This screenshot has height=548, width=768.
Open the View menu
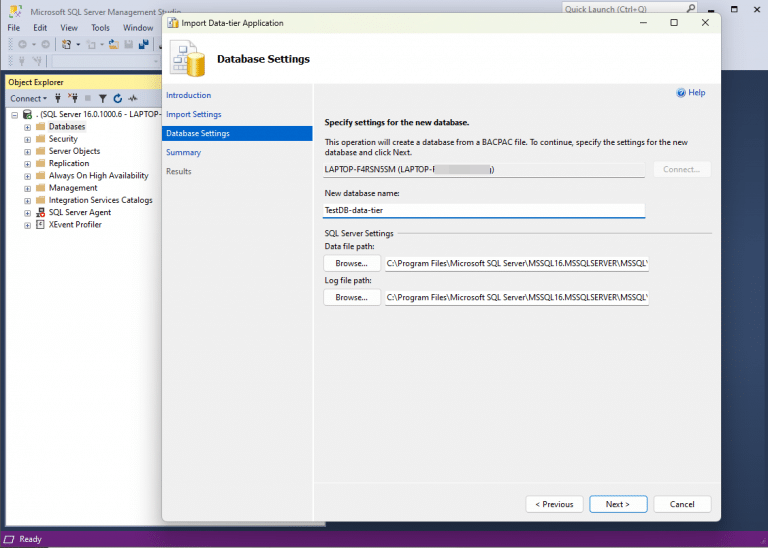69,28
